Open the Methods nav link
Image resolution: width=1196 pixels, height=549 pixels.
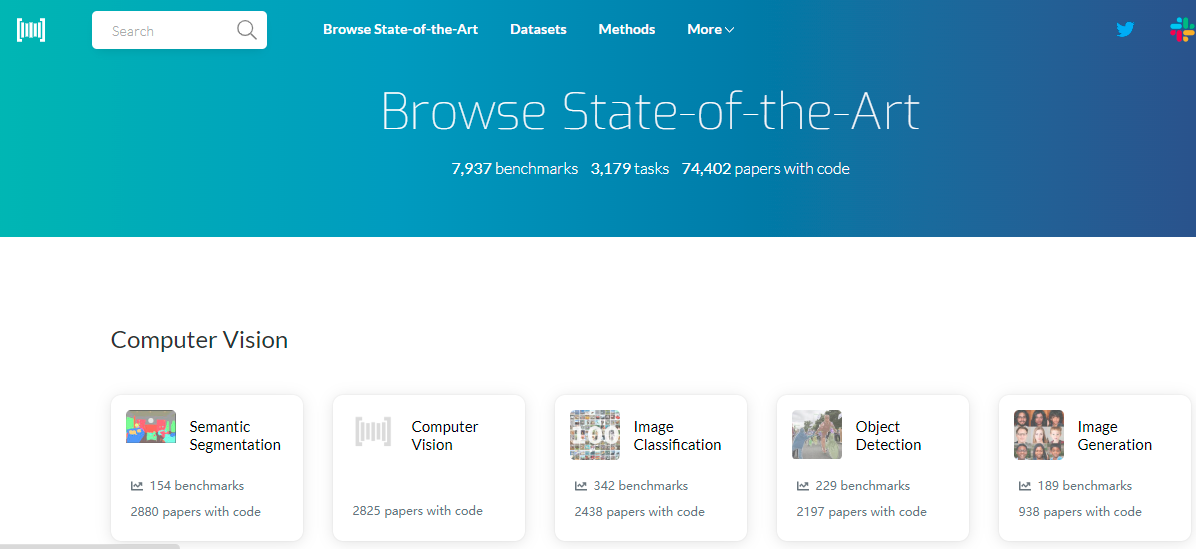click(x=627, y=30)
